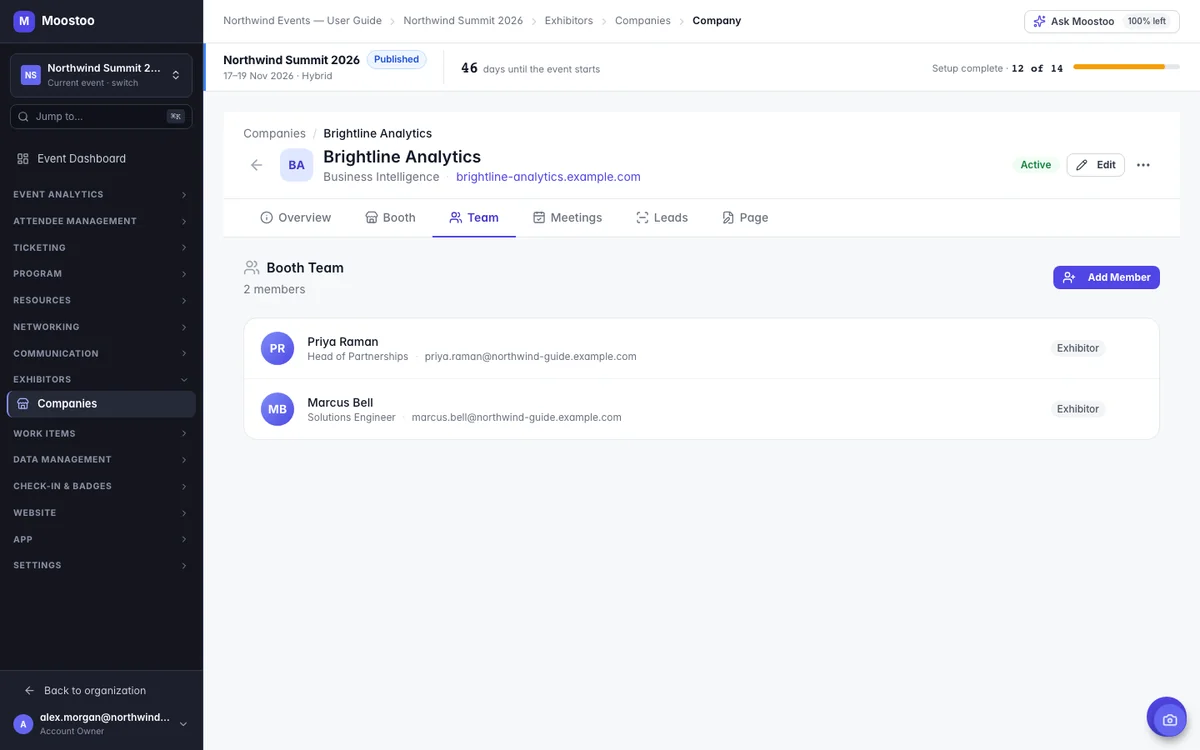The height and width of the screenshot is (750, 1200).
Task: Click the Exhibitor role tag for Priya Raman
Action: [x=1078, y=348]
